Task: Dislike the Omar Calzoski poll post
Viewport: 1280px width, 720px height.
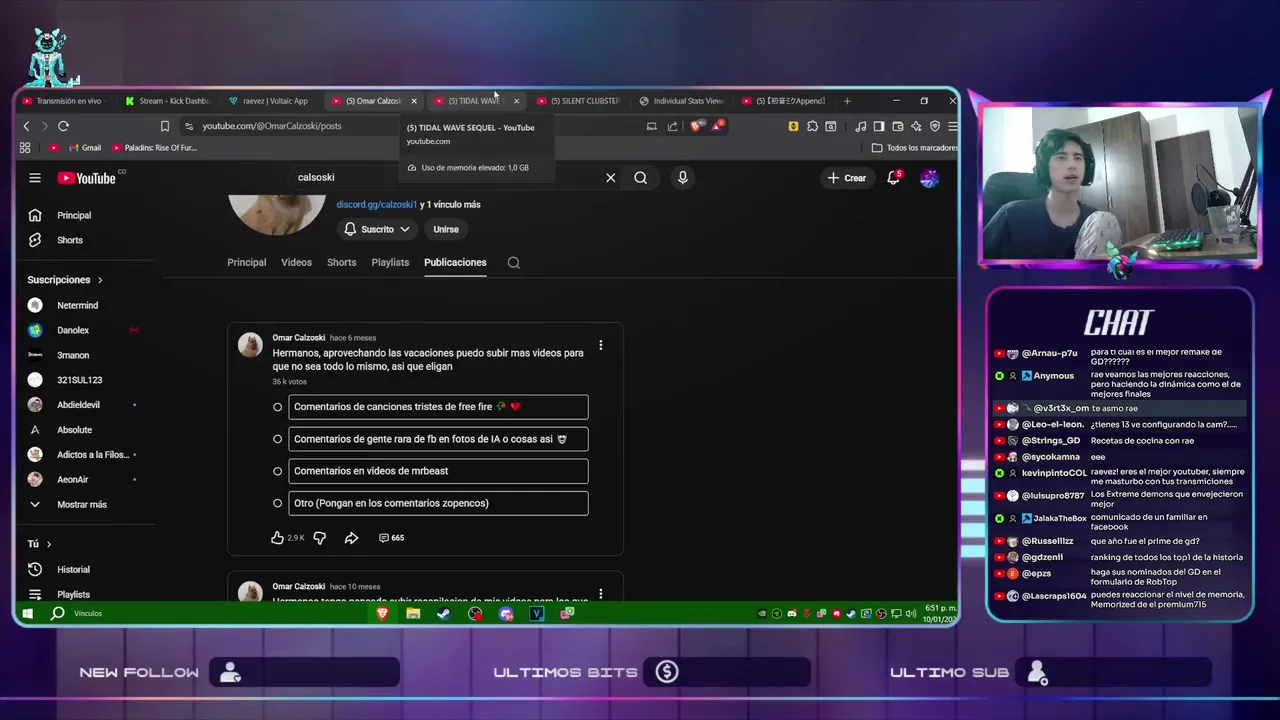Action: pyautogui.click(x=320, y=538)
